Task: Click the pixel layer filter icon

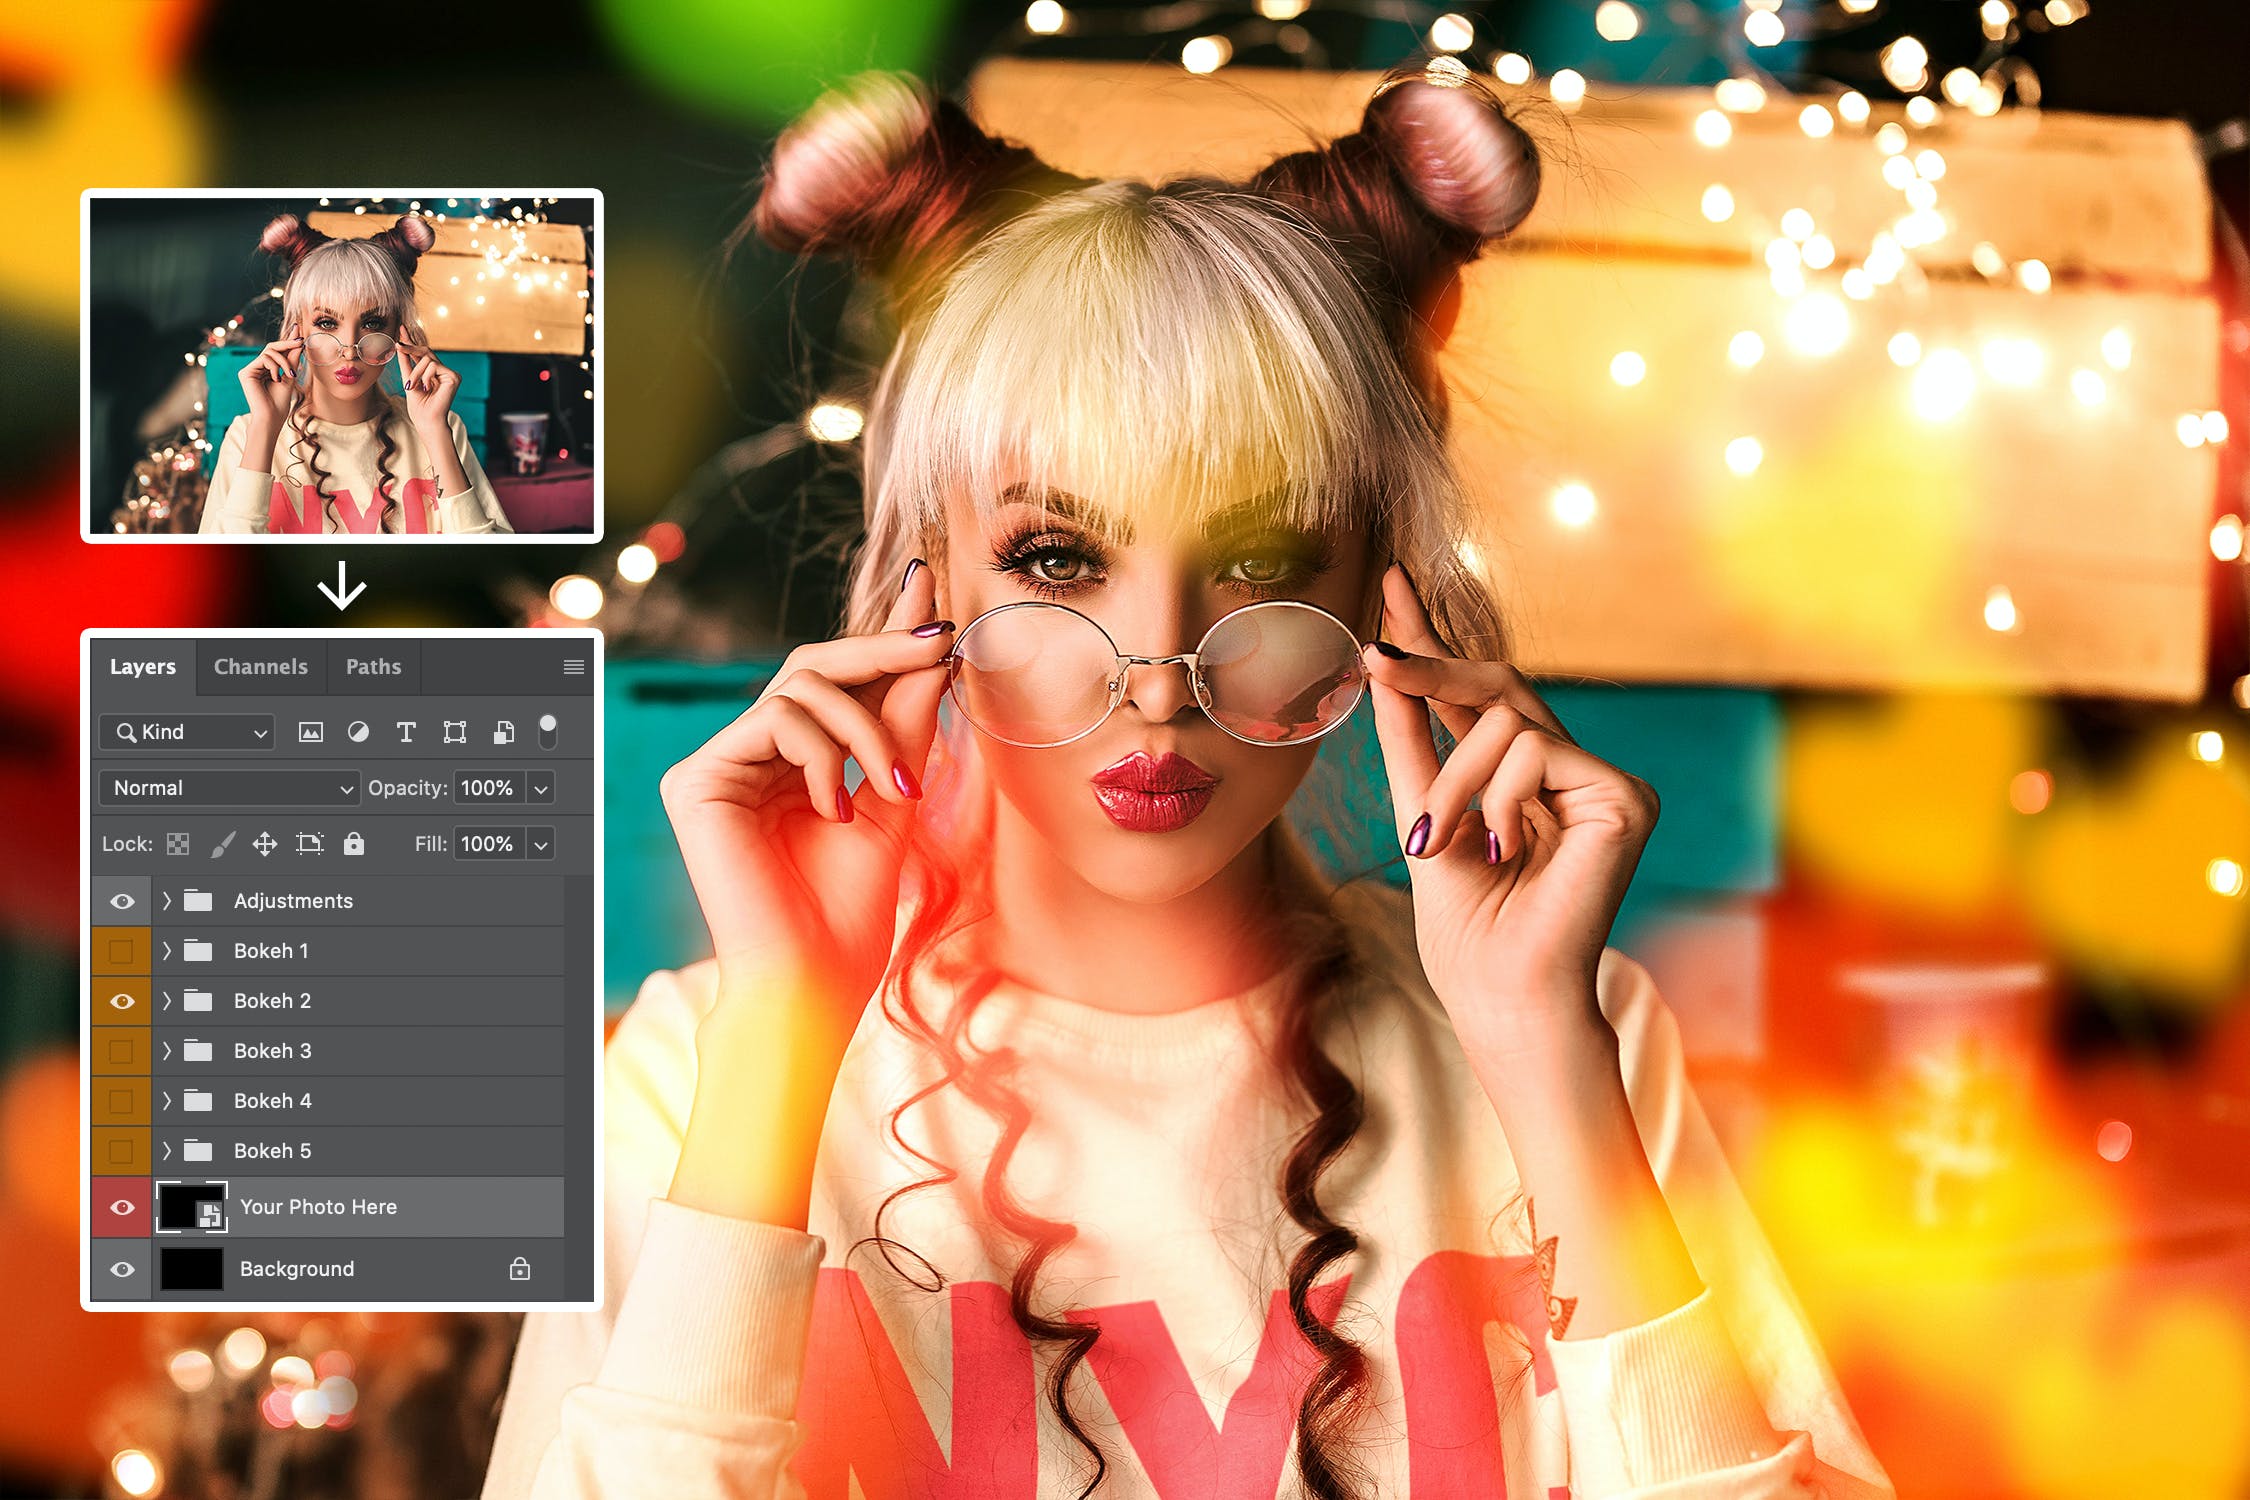Action: coord(311,732)
